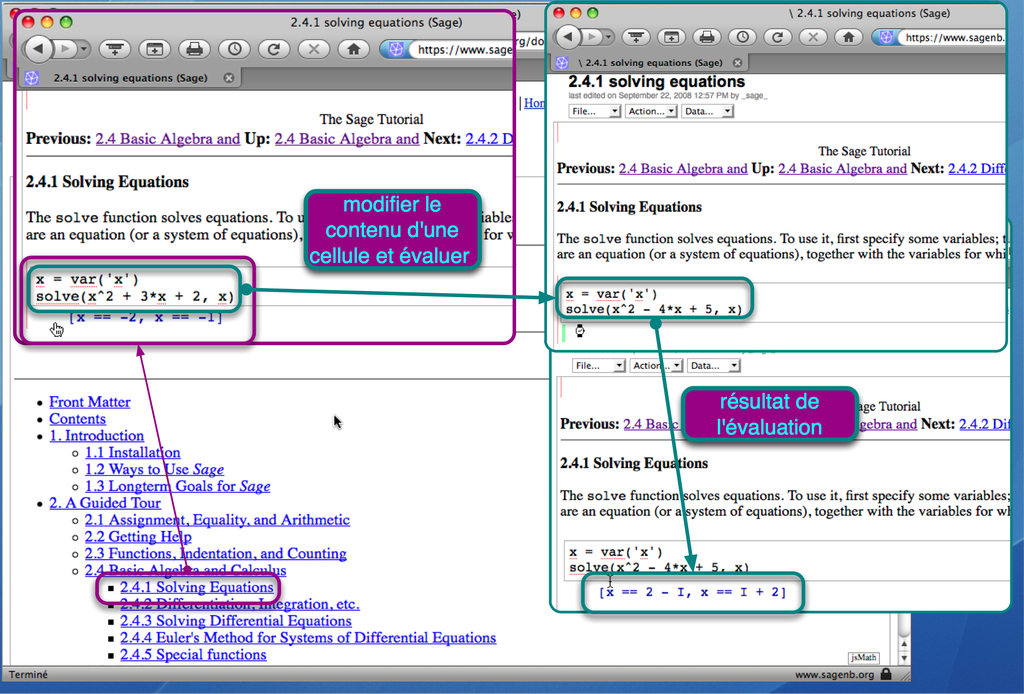The image size is (1024, 694).
Task: Open the '2.2 Getting Help' link
Action: (x=138, y=537)
